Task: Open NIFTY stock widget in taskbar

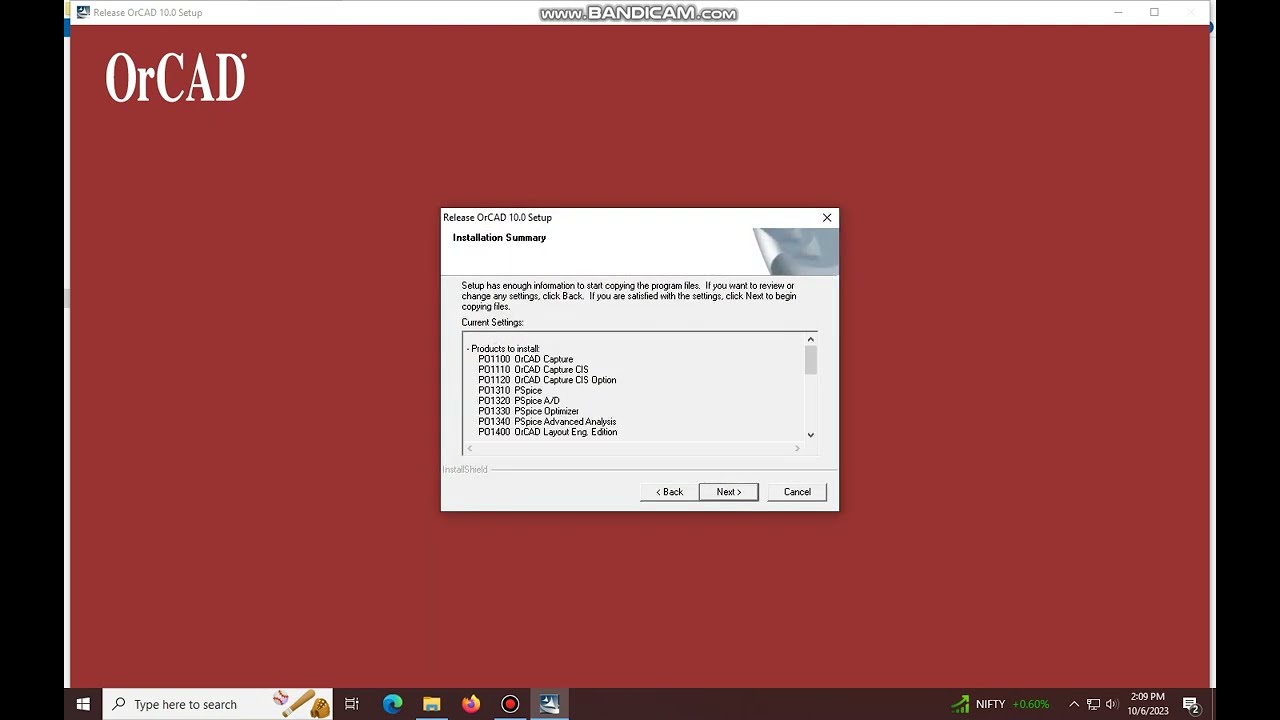Action: (x=1000, y=704)
